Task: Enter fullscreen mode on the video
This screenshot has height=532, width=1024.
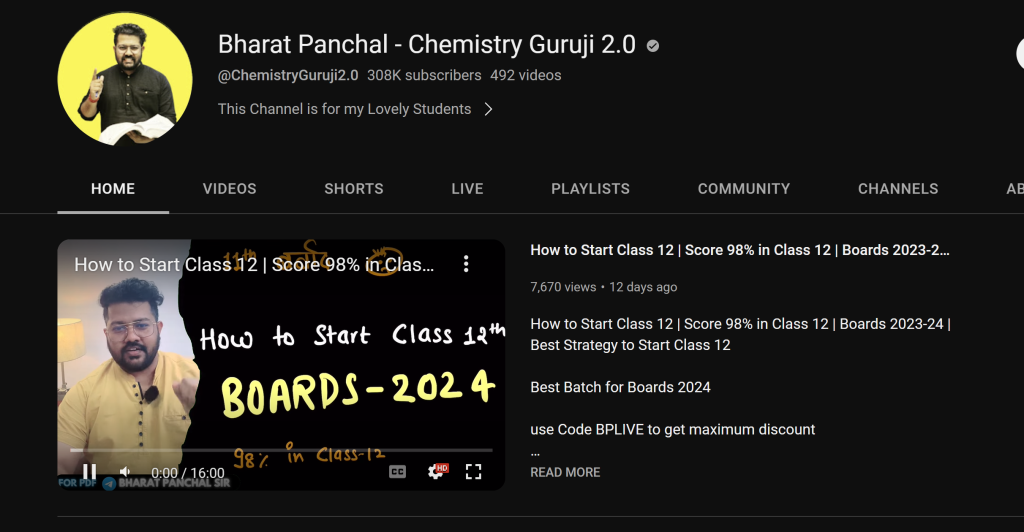Action: pyautogui.click(x=473, y=472)
